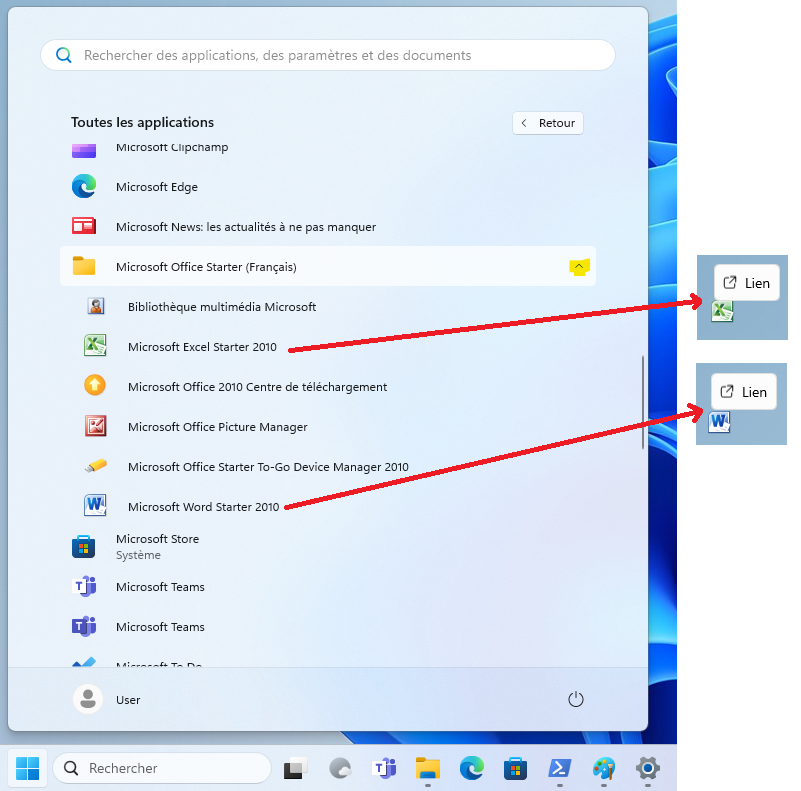Open Bibliothèque multimédia Microsoft icon

point(96,306)
